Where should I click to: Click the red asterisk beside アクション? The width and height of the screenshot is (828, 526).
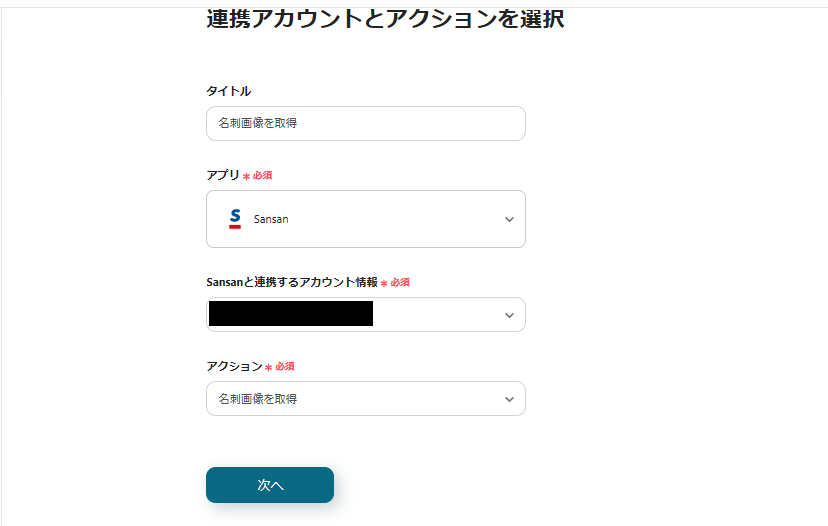pyautogui.click(x=268, y=367)
